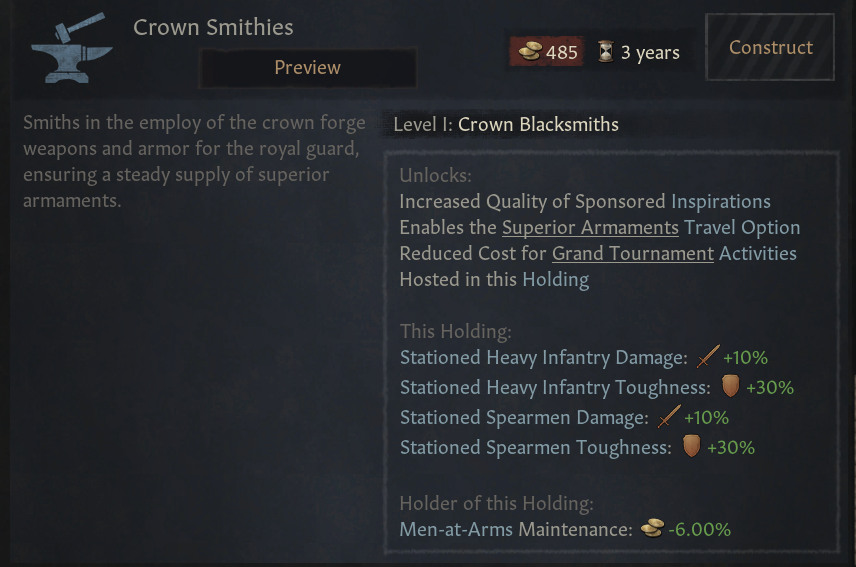Click the 485 gold cost value

tap(562, 52)
